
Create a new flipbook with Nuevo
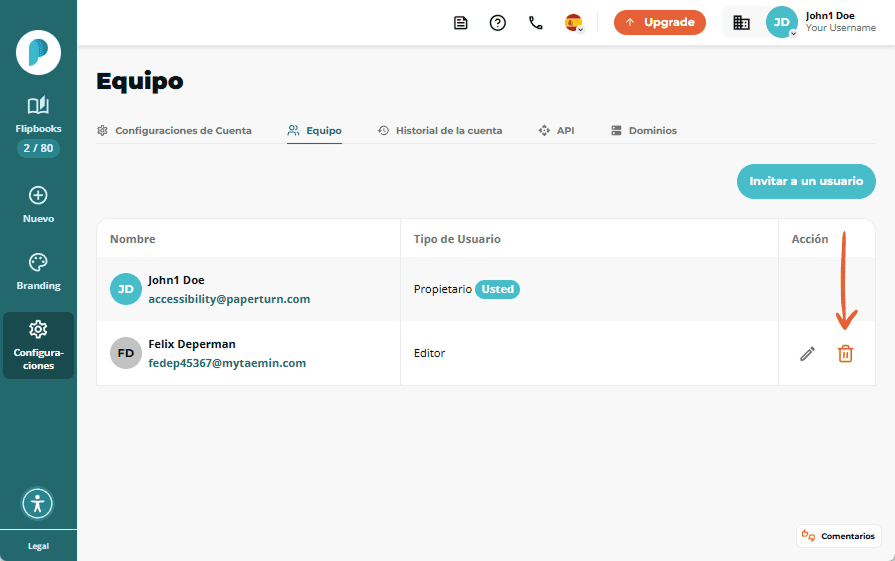pos(38,205)
